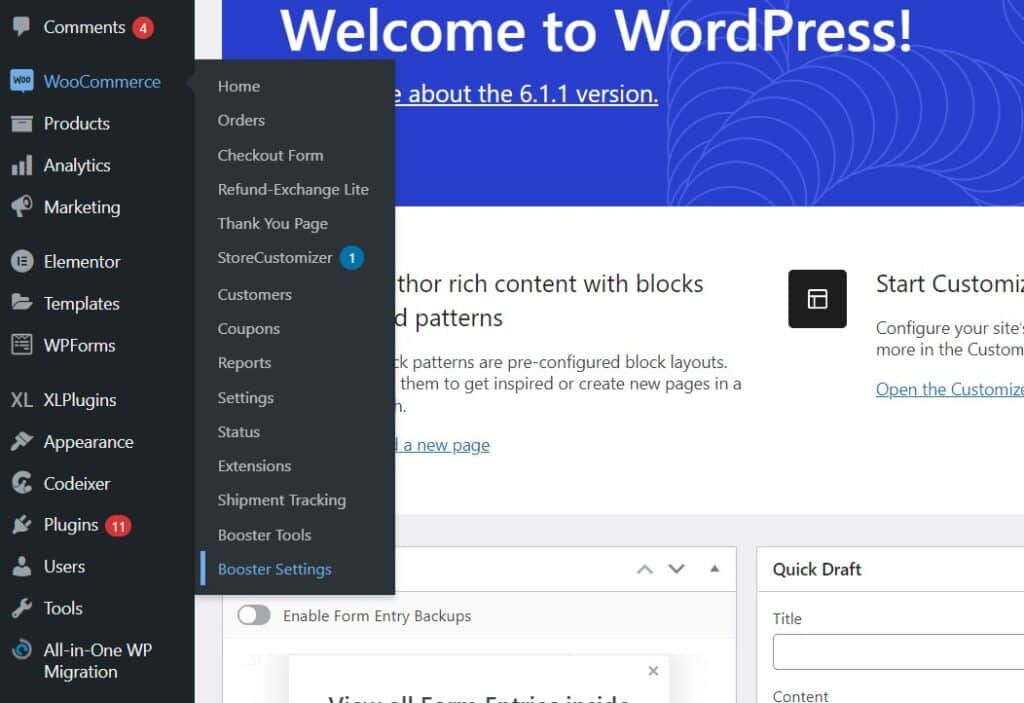Click the Analytics bar chart icon
The height and width of the screenshot is (703, 1024).
pos(22,165)
